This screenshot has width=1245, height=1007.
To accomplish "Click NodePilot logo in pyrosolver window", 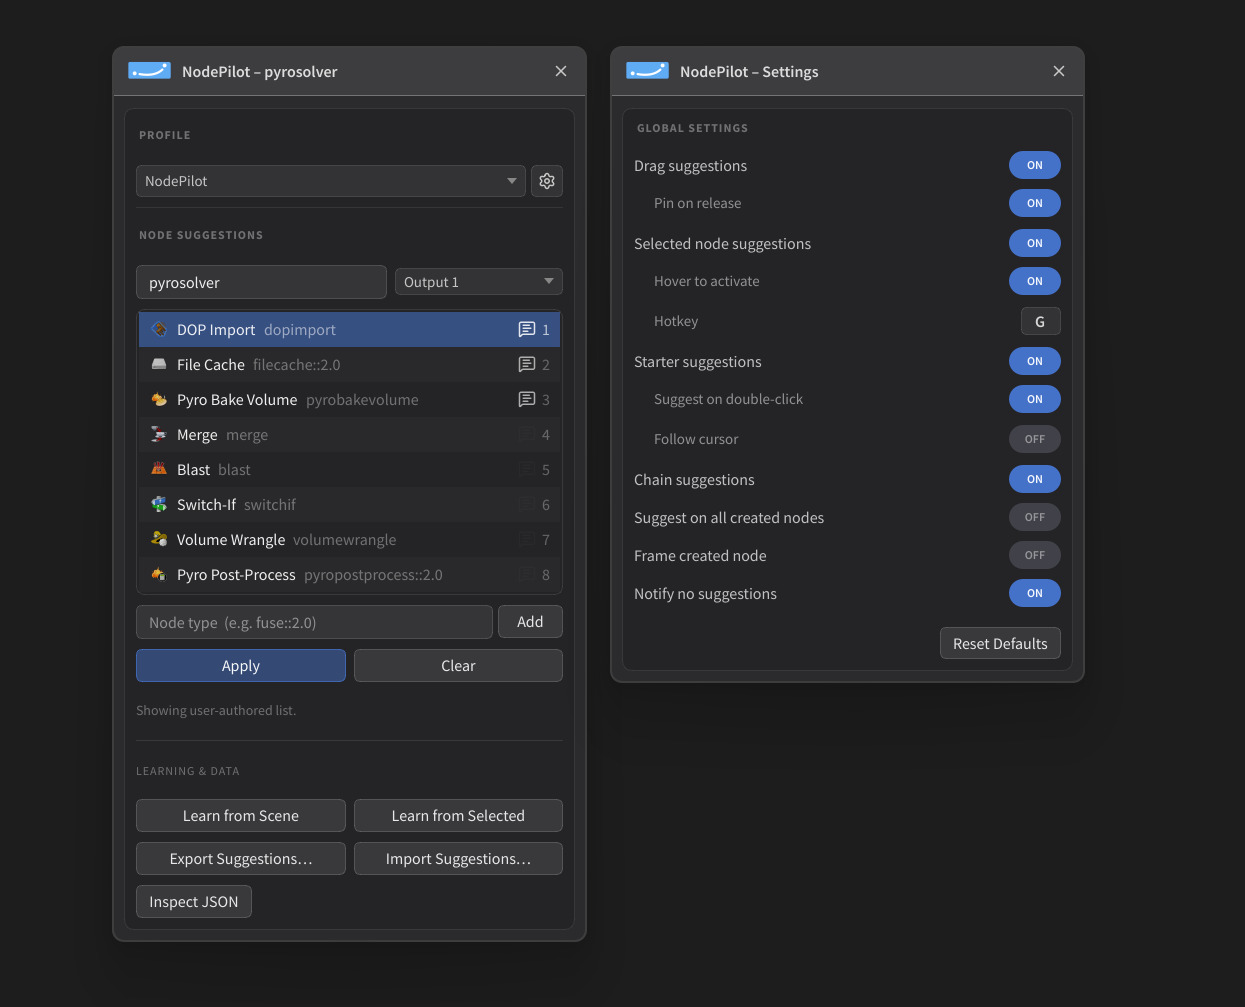I will click(149, 71).
